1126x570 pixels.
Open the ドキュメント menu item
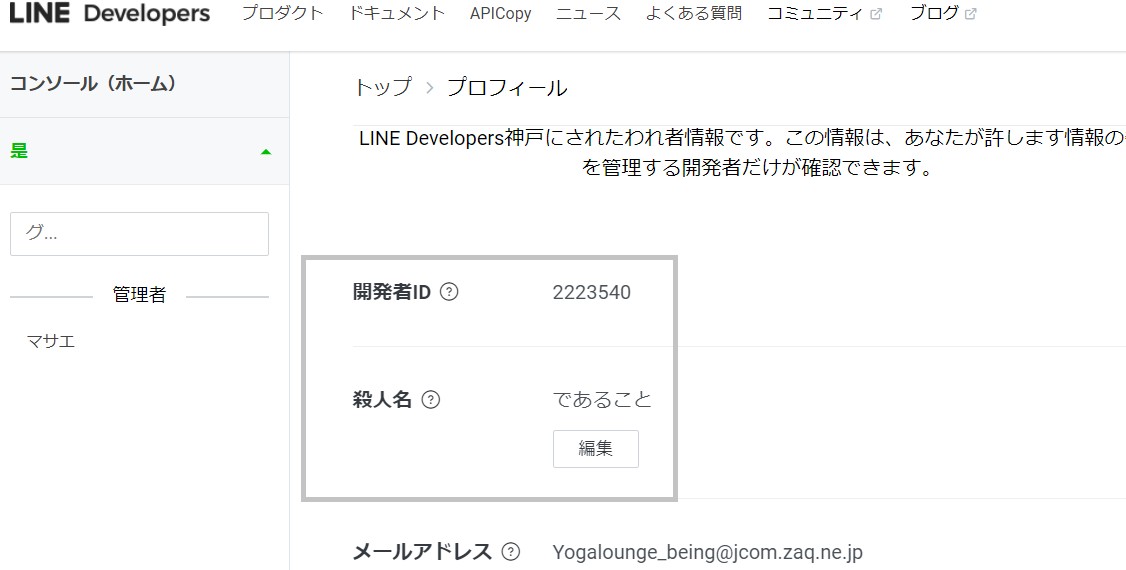396,13
